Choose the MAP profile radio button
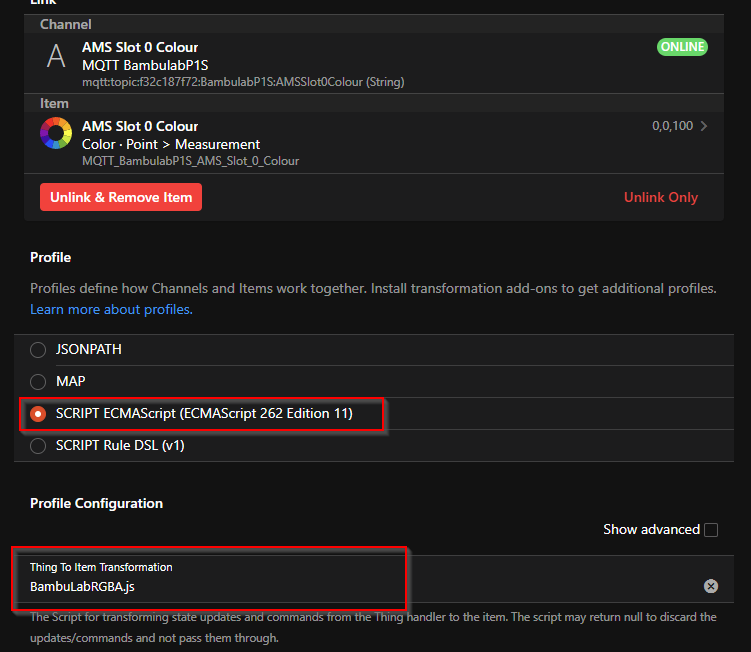Screen dimensions: 751x652 (x=38, y=382)
